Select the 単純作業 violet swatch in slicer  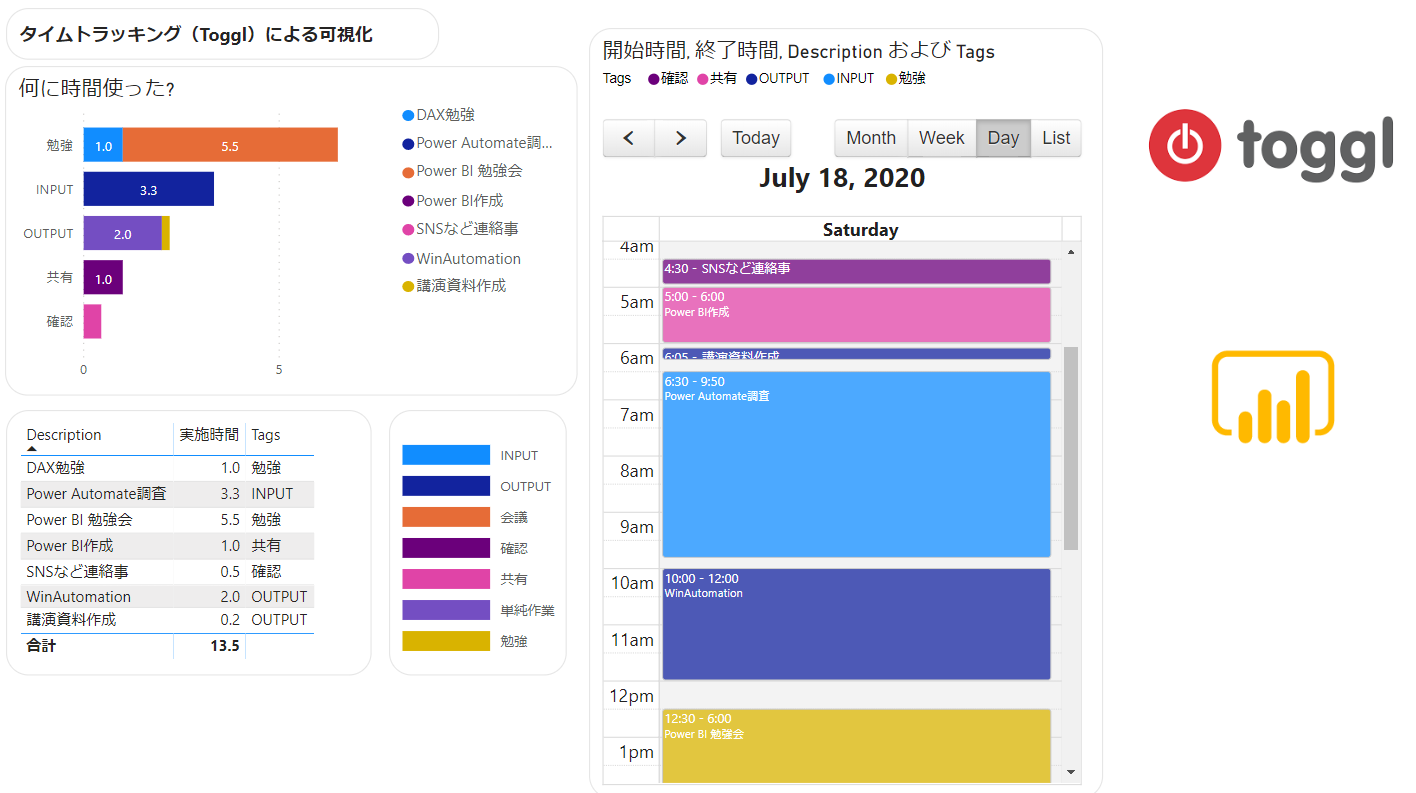pos(446,610)
